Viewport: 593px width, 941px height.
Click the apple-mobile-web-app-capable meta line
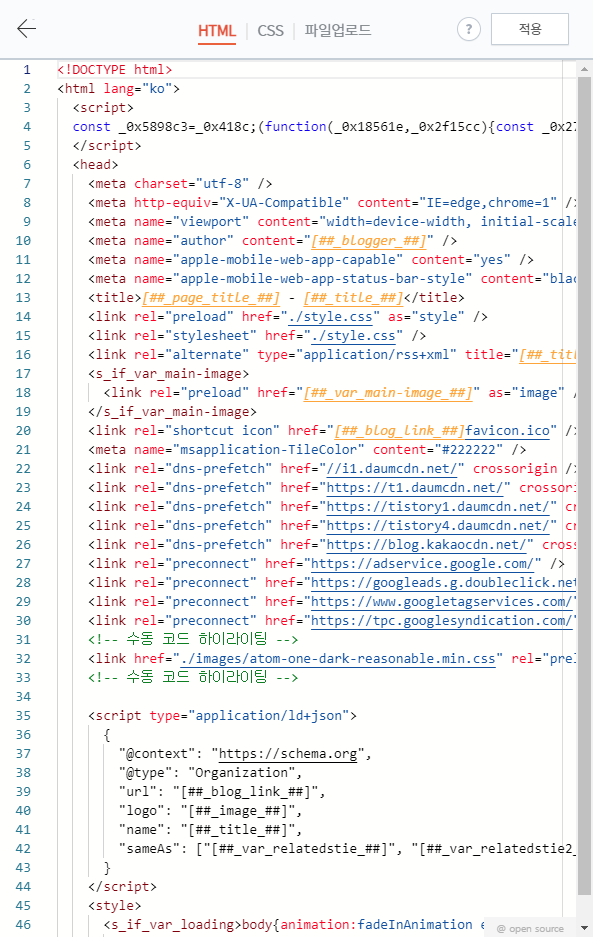coord(311,260)
